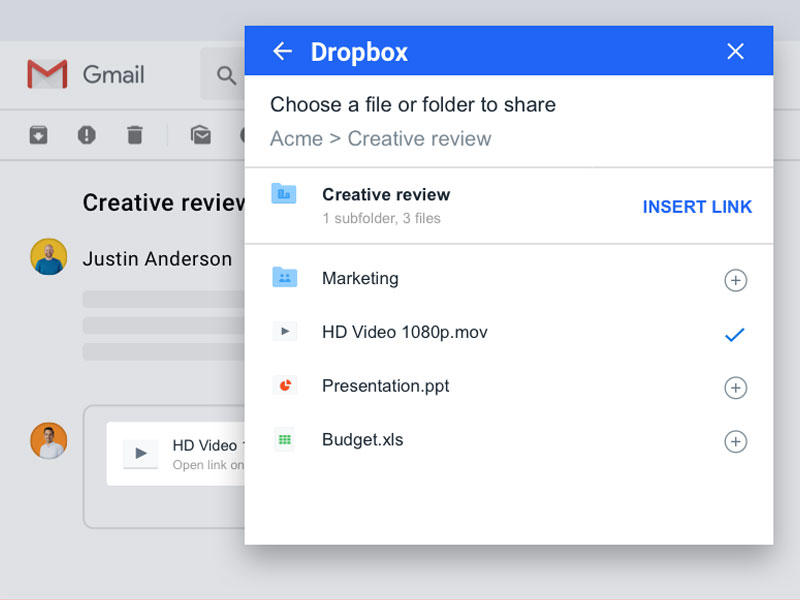Open the Marketing subfolder
This screenshot has height=600, width=800.
click(360, 279)
